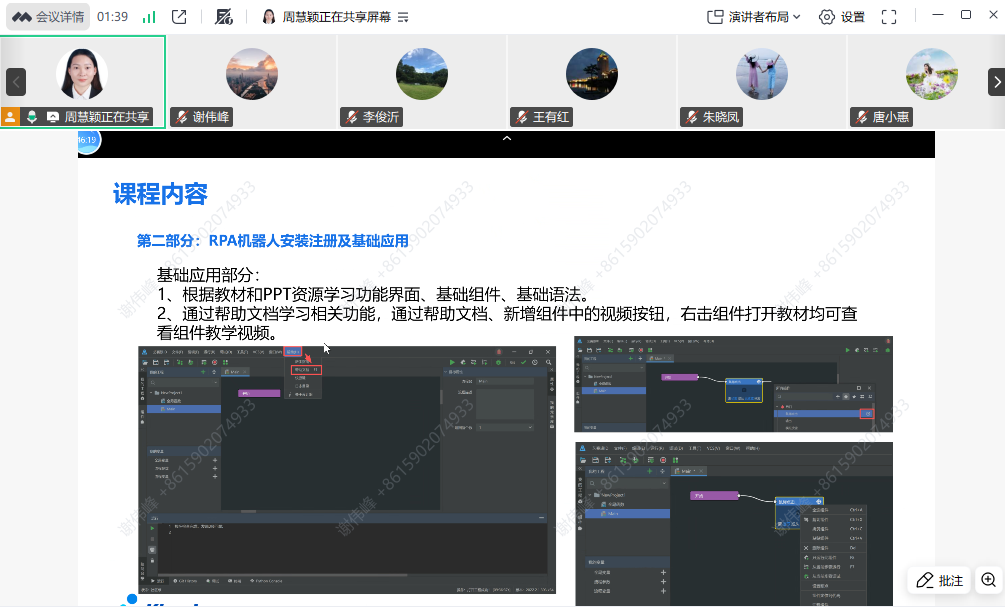Unmute 朱晓凤's microphone

691,116
